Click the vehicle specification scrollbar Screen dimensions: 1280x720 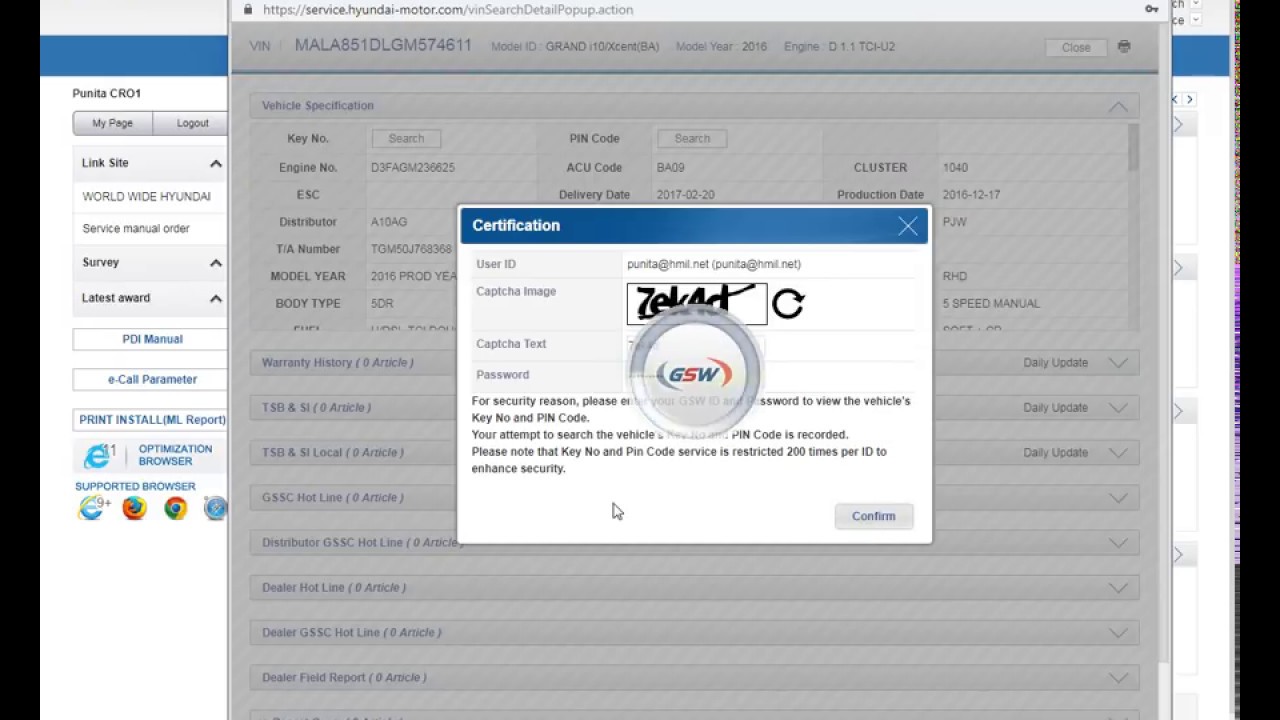(x=1133, y=148)
